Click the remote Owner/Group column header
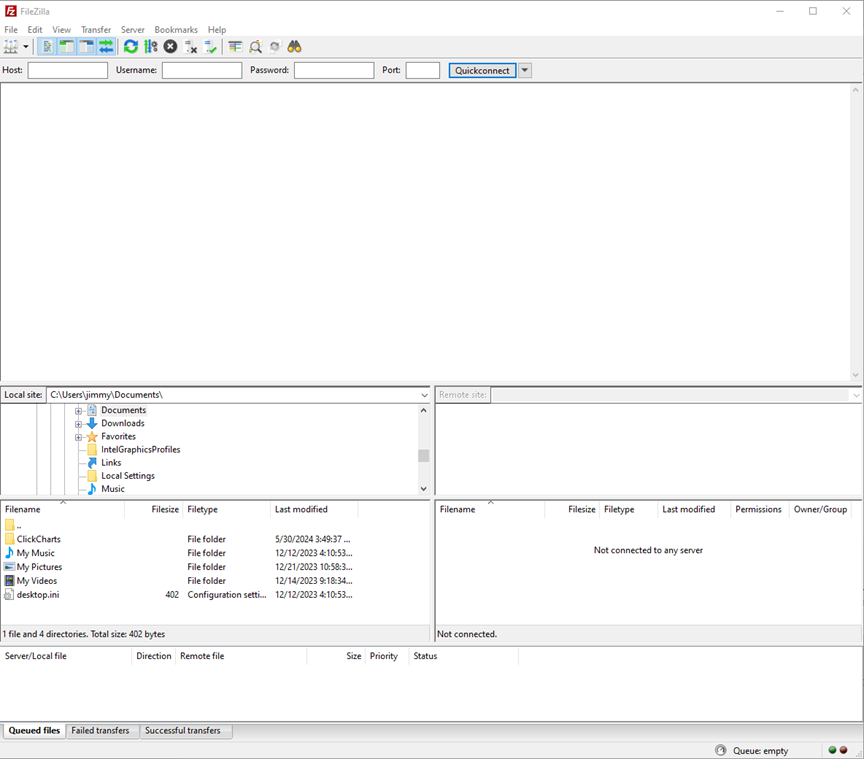The width and height of the screenshot is (864, 759). click(820, 509)
